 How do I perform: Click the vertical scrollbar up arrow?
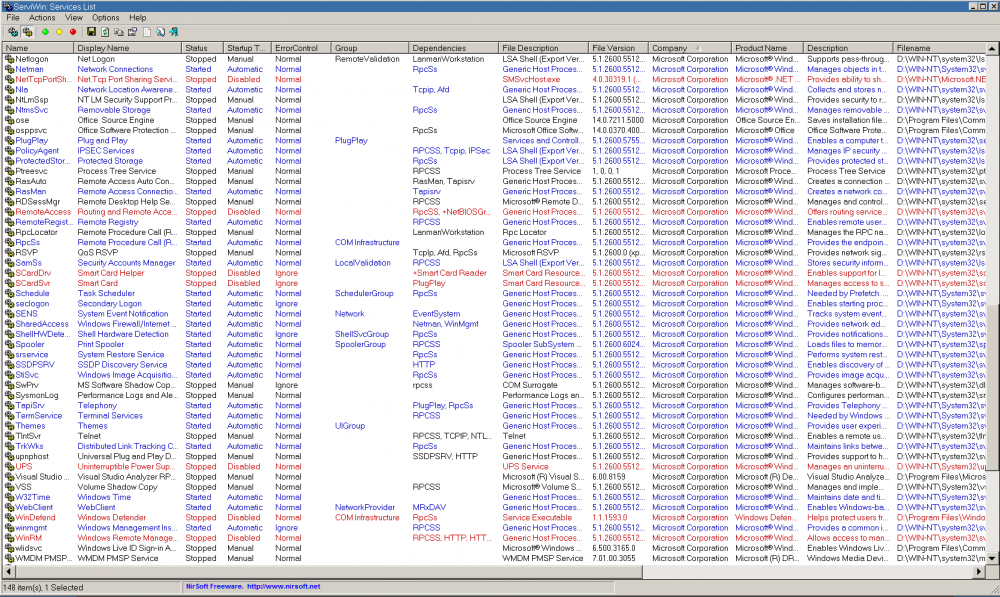click(x=994, y=48)
